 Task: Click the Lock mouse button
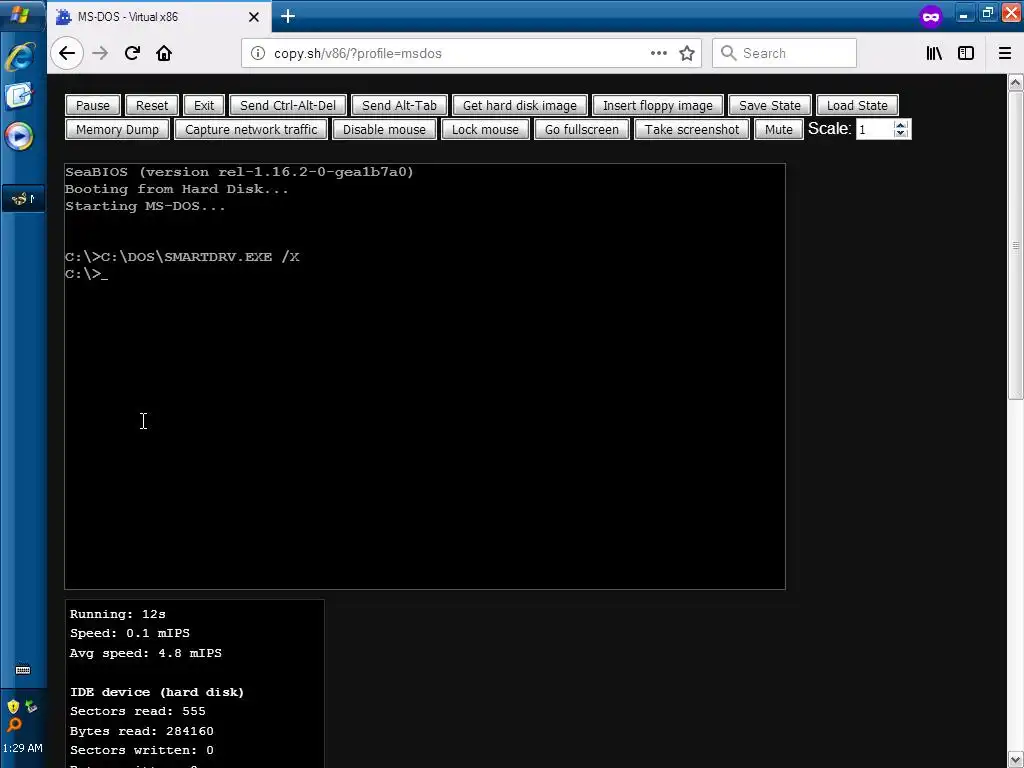pyautogui.click(x=485, y=129)
